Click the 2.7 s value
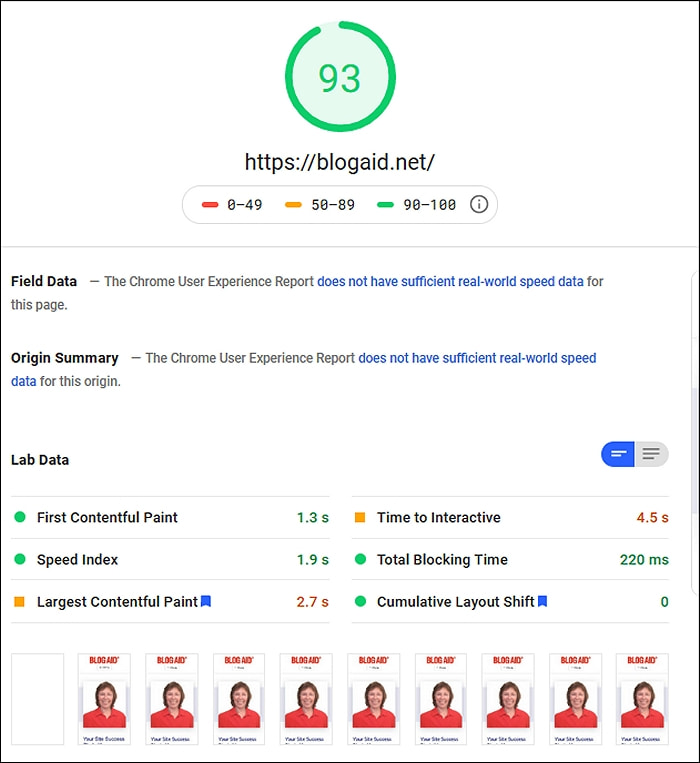700x763 pixels. coord(313,602)
